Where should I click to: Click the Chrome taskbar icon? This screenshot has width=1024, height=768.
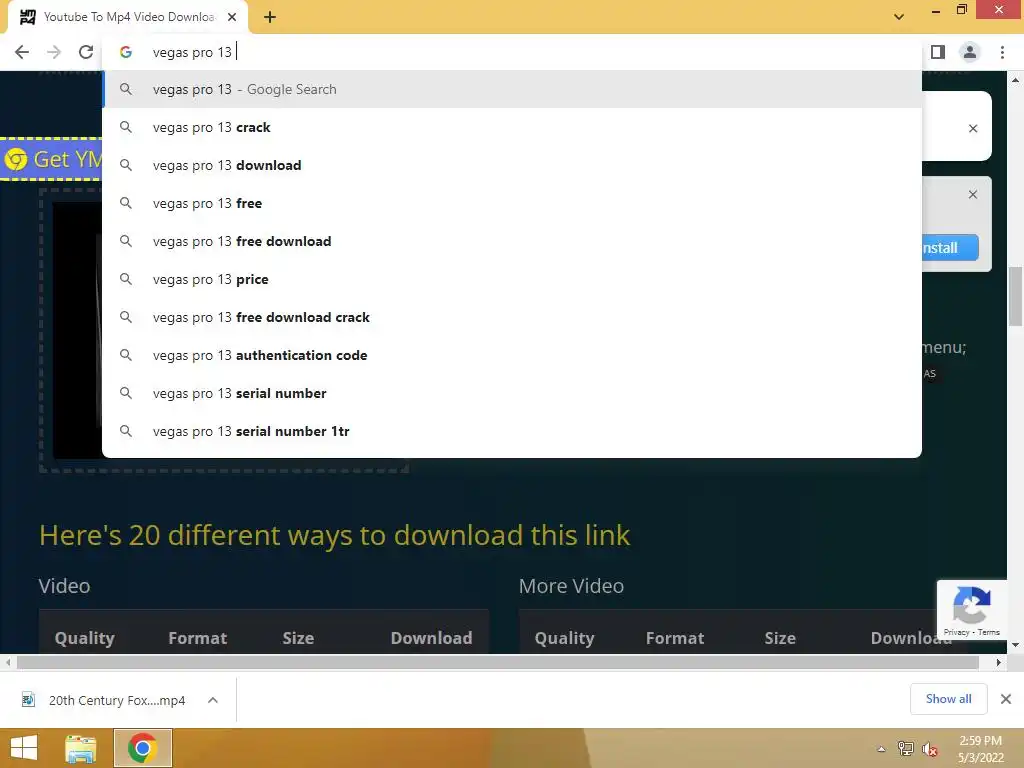pyautogui.click(x=142, y=748)
